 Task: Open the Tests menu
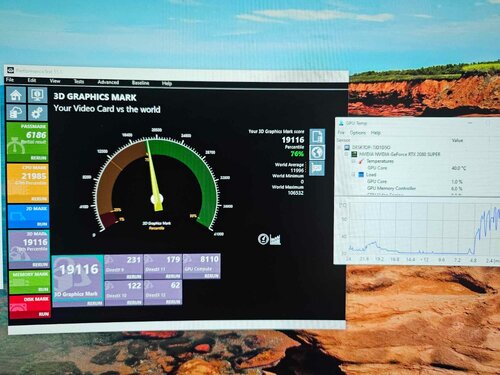coord(79,81)
